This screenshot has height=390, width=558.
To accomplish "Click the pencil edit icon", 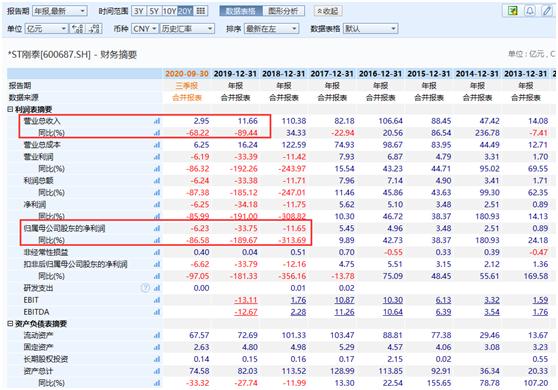I will [546, 11].
